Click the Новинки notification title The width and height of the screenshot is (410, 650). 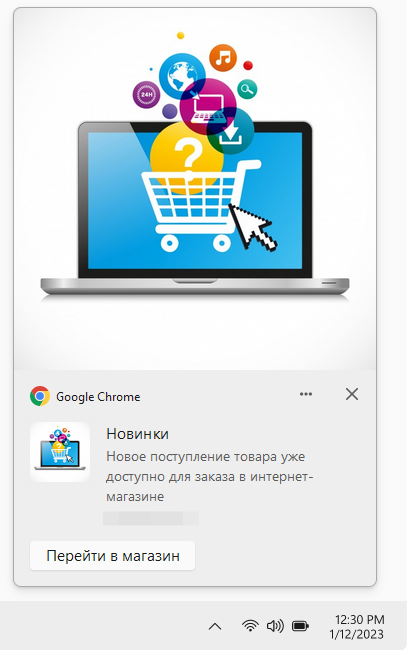(138, 434)
